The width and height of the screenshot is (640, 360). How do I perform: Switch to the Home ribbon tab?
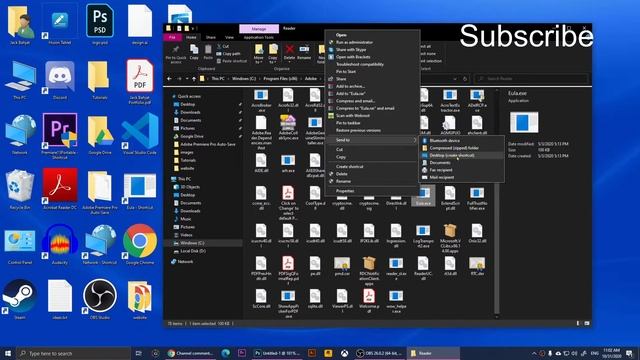(x=191, y=37)
